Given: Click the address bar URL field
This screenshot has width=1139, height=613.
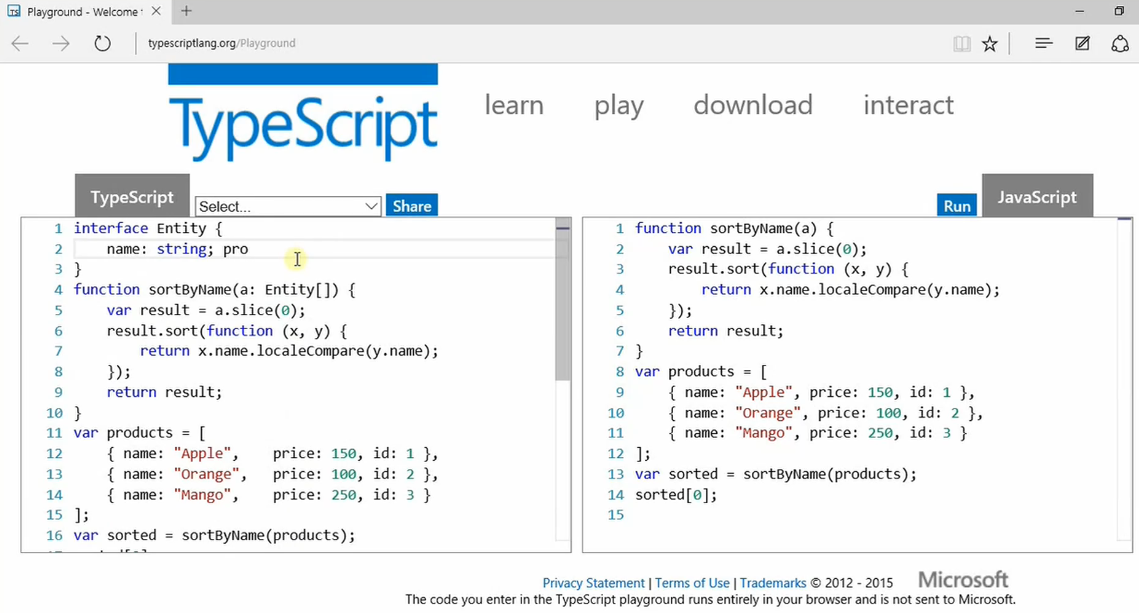Looking at the screenshot, I should [x=222, y=44].
